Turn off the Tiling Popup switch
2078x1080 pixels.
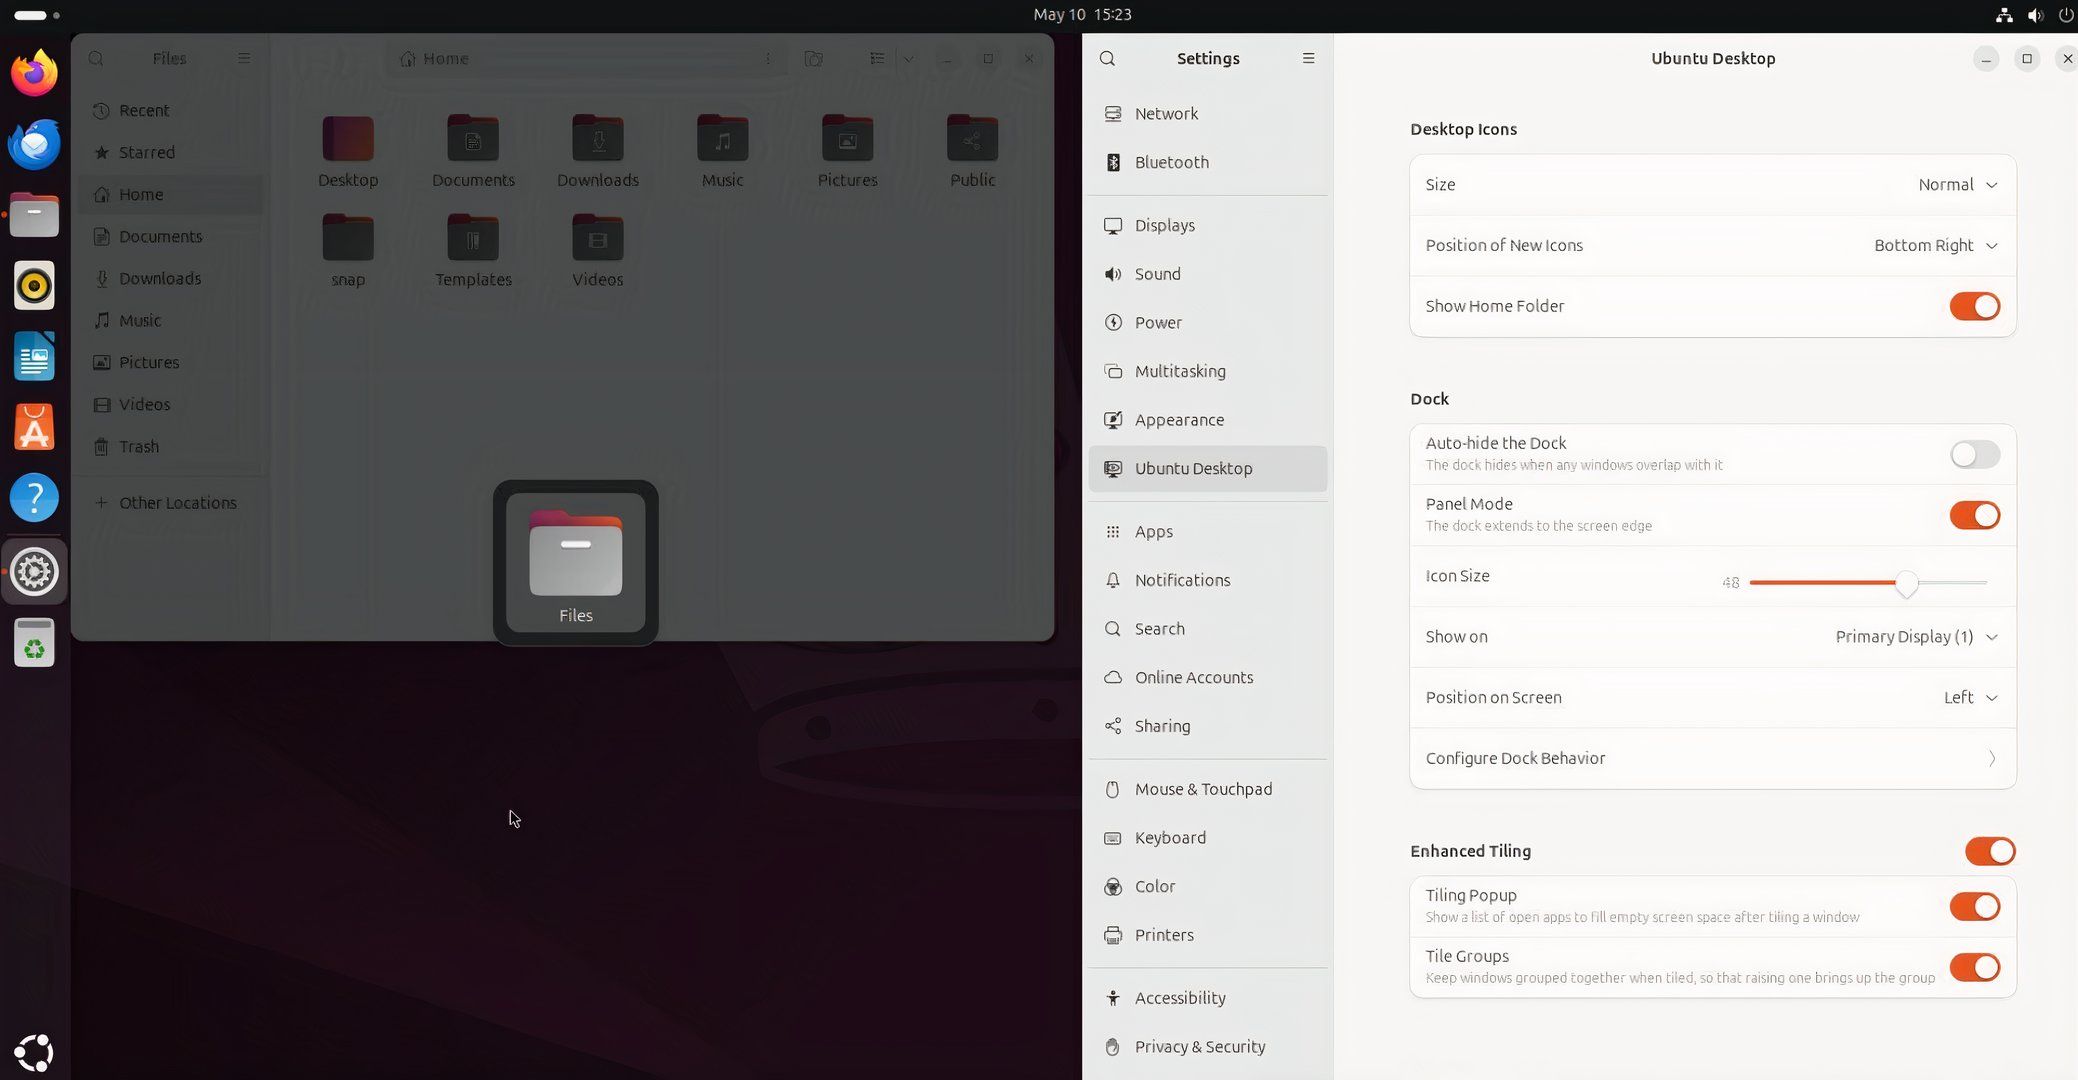coord(1974,906)
